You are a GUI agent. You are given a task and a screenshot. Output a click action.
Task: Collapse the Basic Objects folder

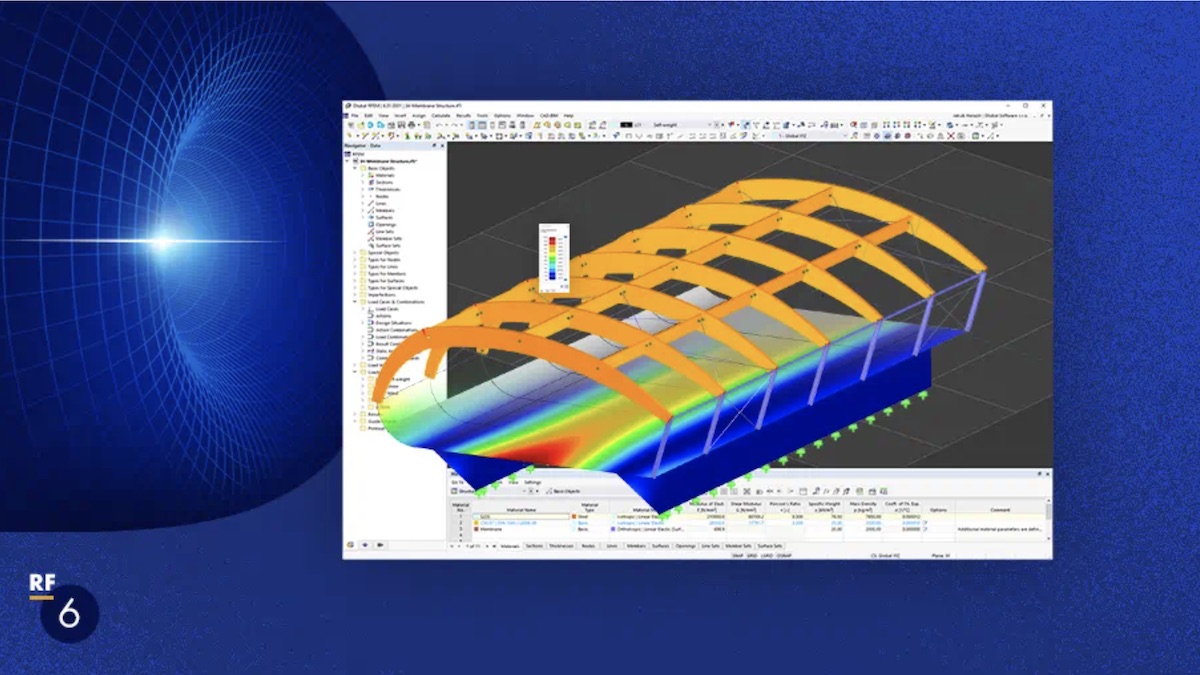(355, 168)
